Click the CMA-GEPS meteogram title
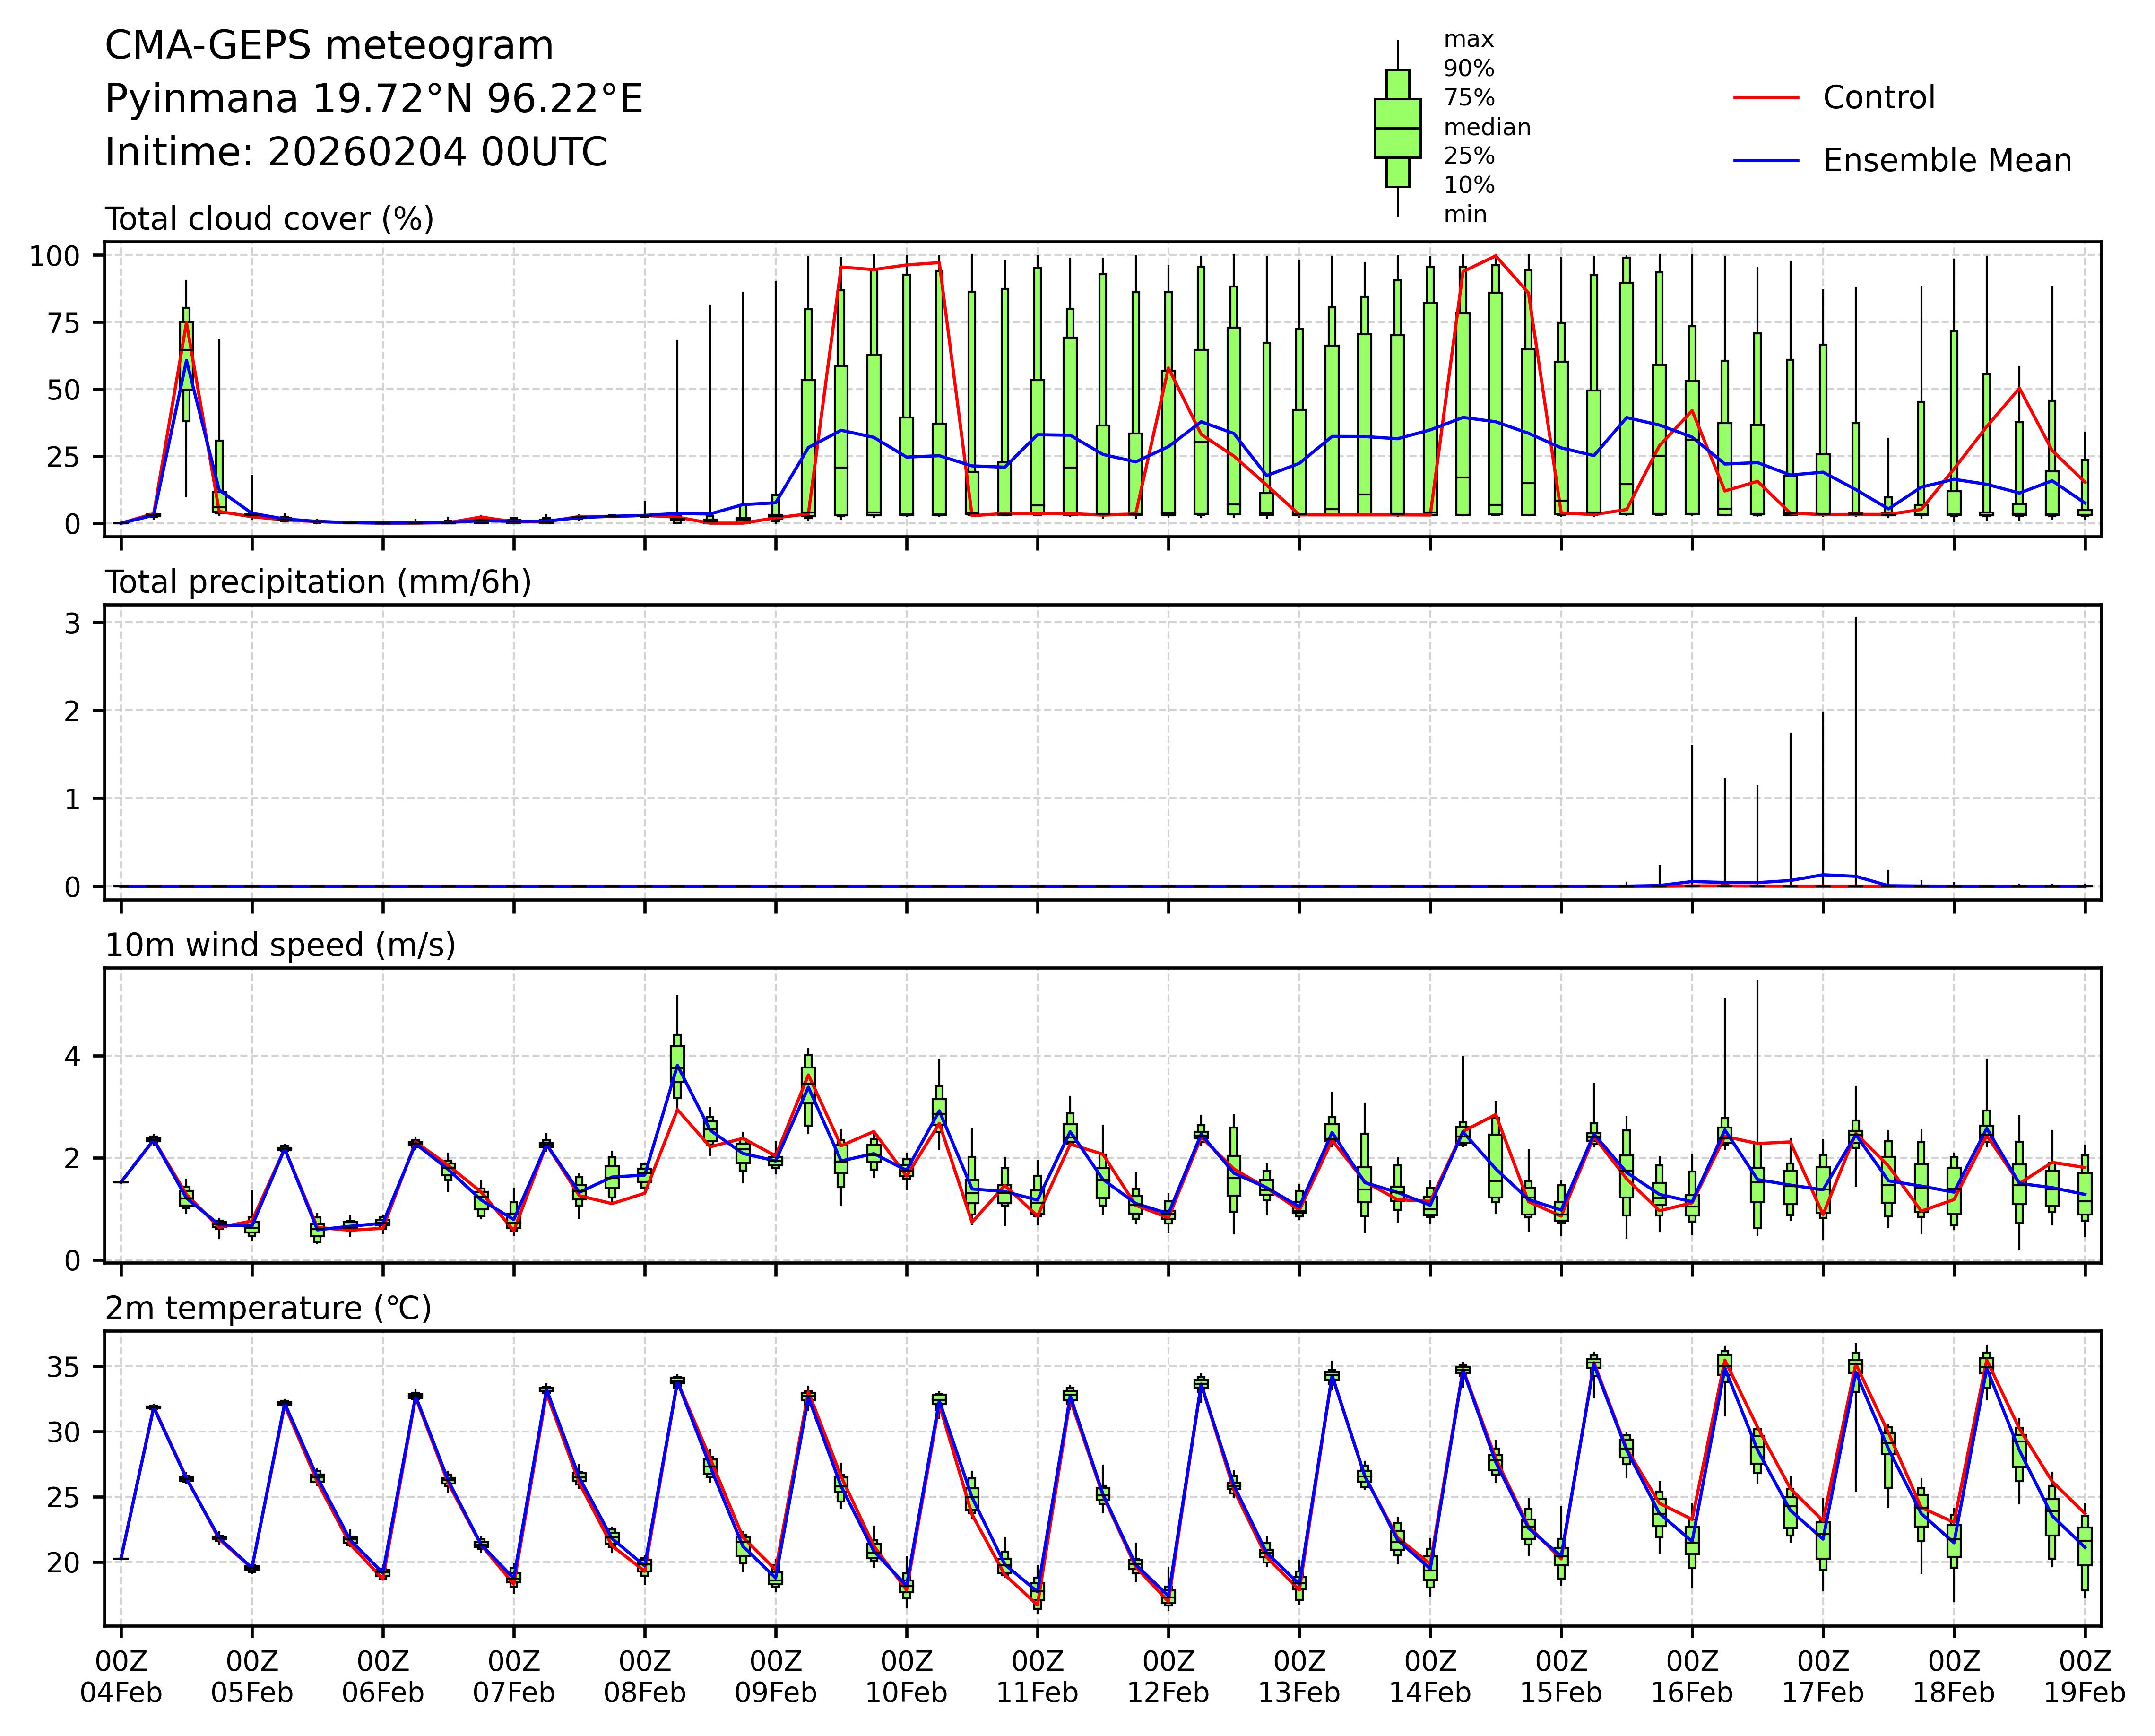 click(329, 46)
